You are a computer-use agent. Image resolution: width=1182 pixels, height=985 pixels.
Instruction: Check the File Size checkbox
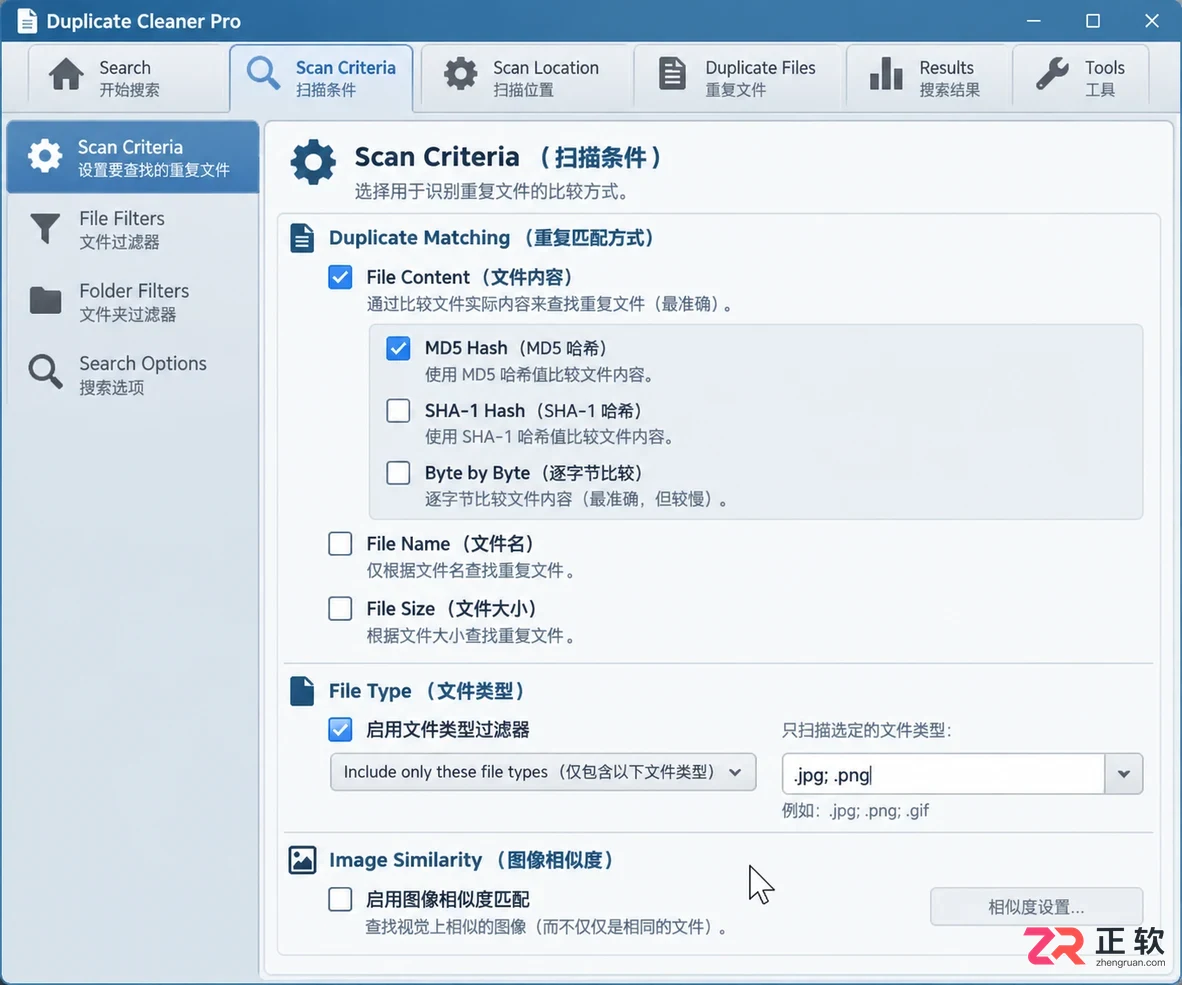(340, 608)
